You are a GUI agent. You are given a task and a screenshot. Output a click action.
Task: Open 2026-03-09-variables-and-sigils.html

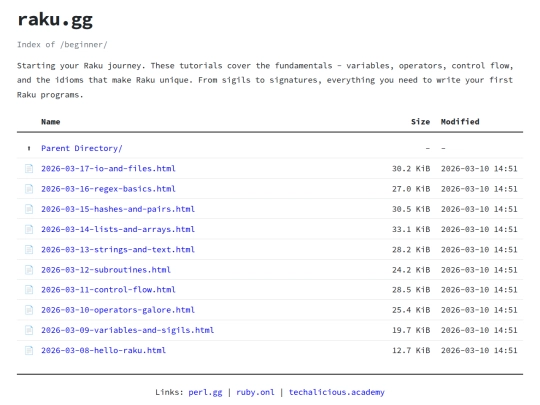[127, 330]
